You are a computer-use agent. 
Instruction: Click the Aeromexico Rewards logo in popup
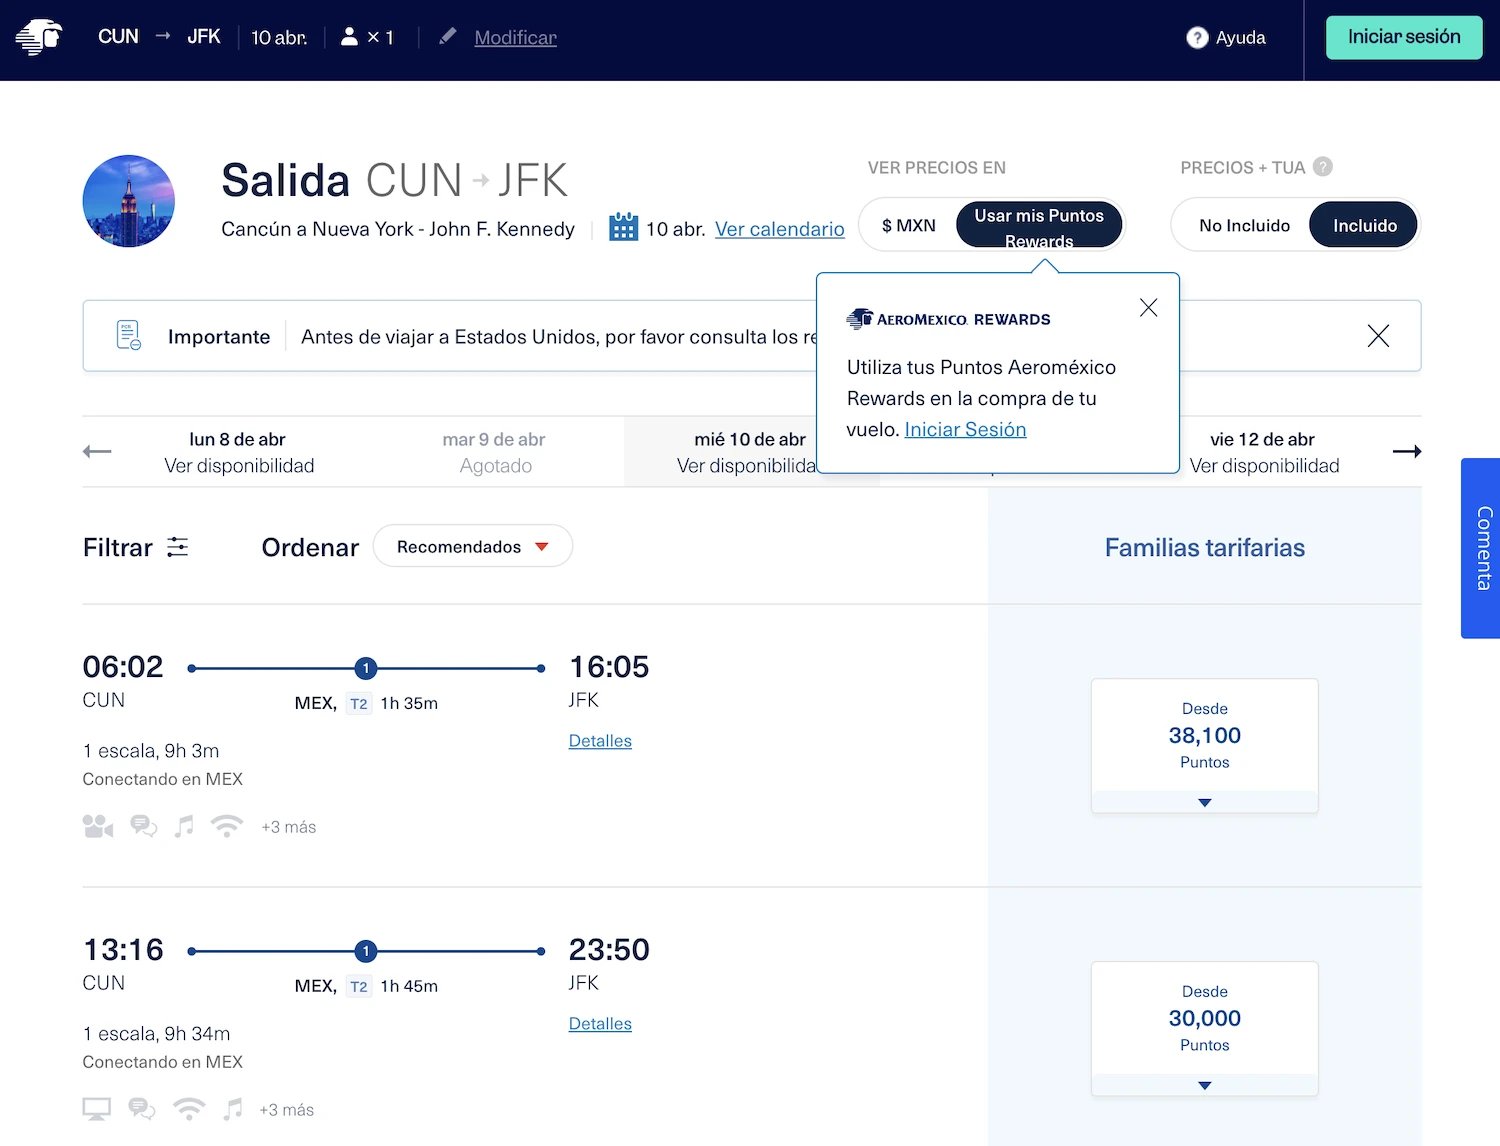[x=948, y=319]
